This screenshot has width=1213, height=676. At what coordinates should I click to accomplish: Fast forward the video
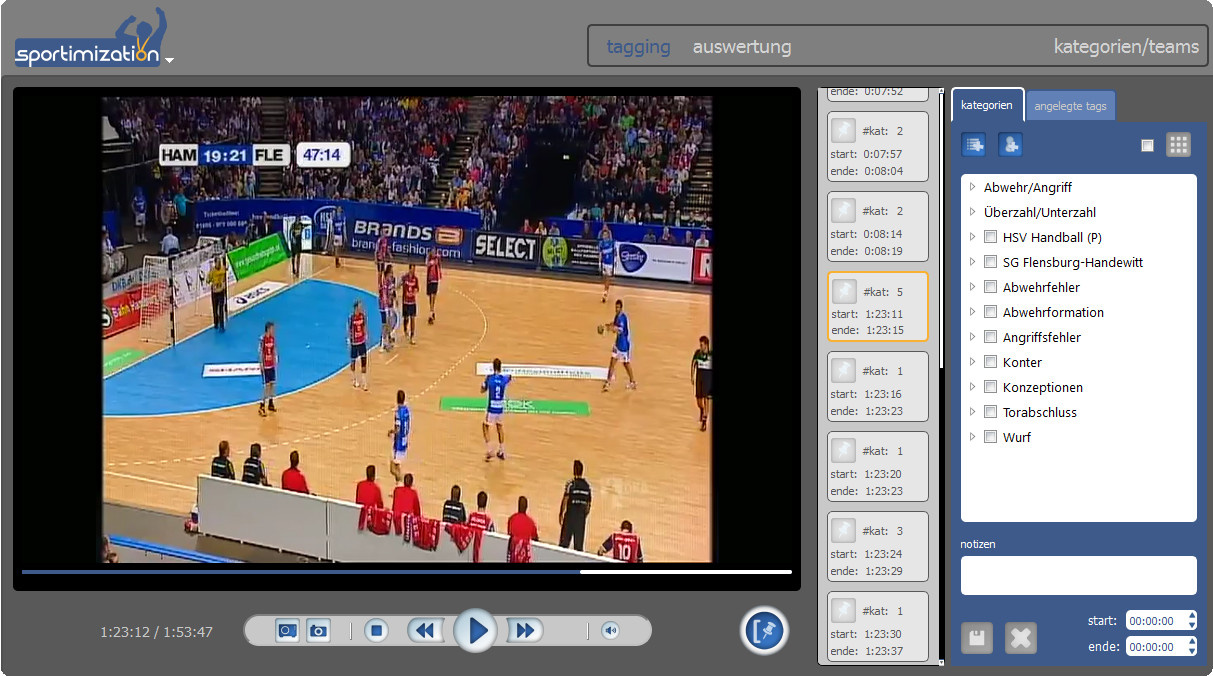(x=526, y=631)
